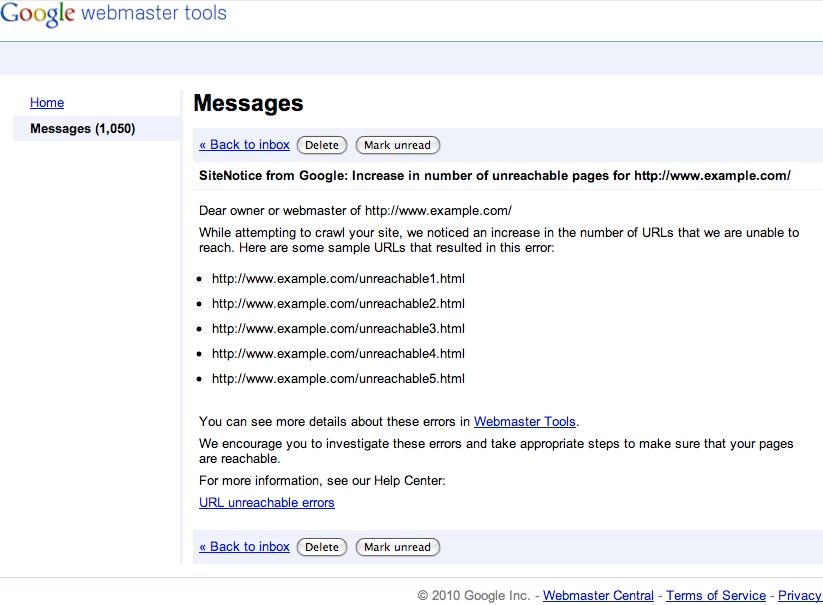Click the bottom Mark unread button
The width and height of the screenshot is (823, 605).
tap(397, 547)
